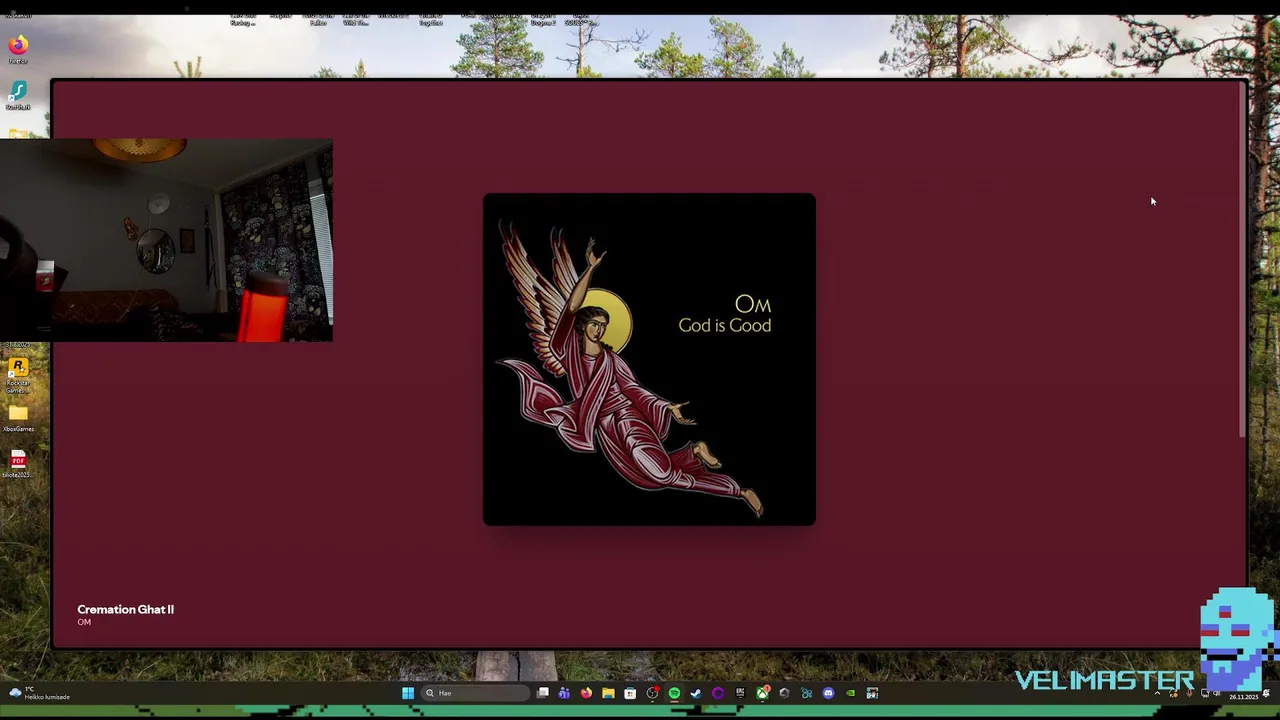The width and height of the screenshot is (1280, 720).
Task: Open the XboxGames desktop folder
Action: pyautogui.click(x=18, y=418)
